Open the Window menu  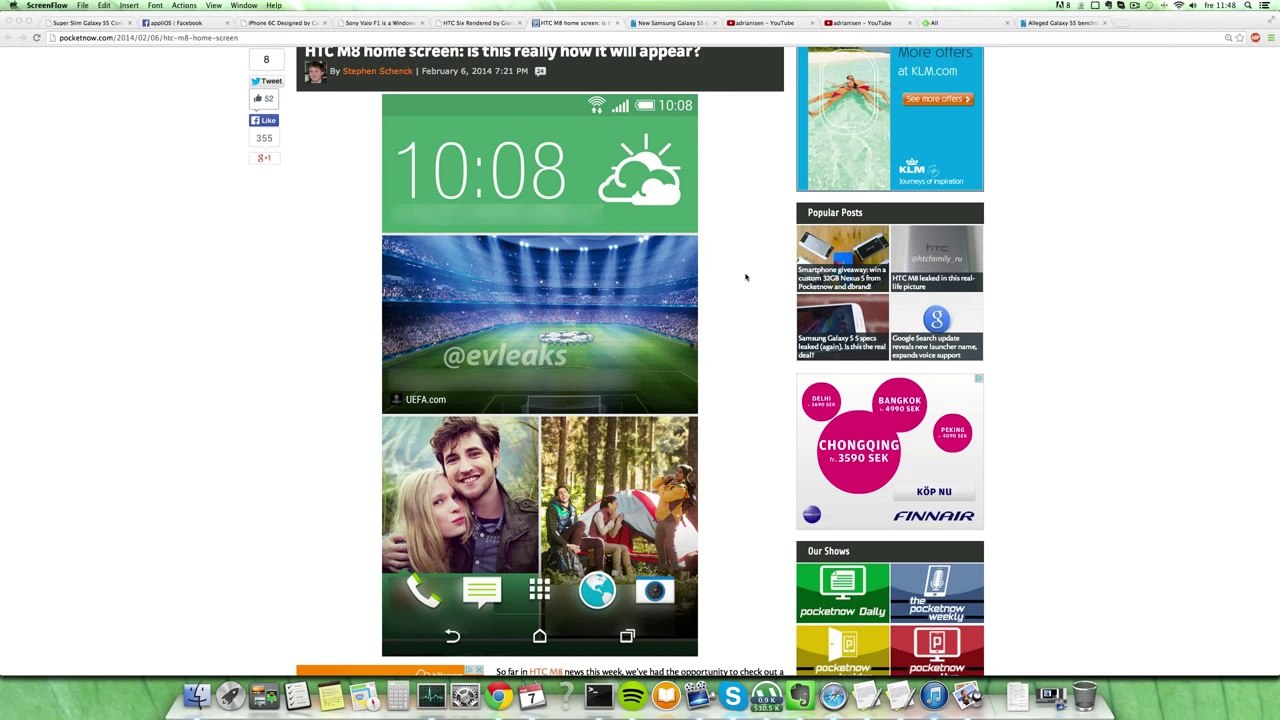[244, 5]
